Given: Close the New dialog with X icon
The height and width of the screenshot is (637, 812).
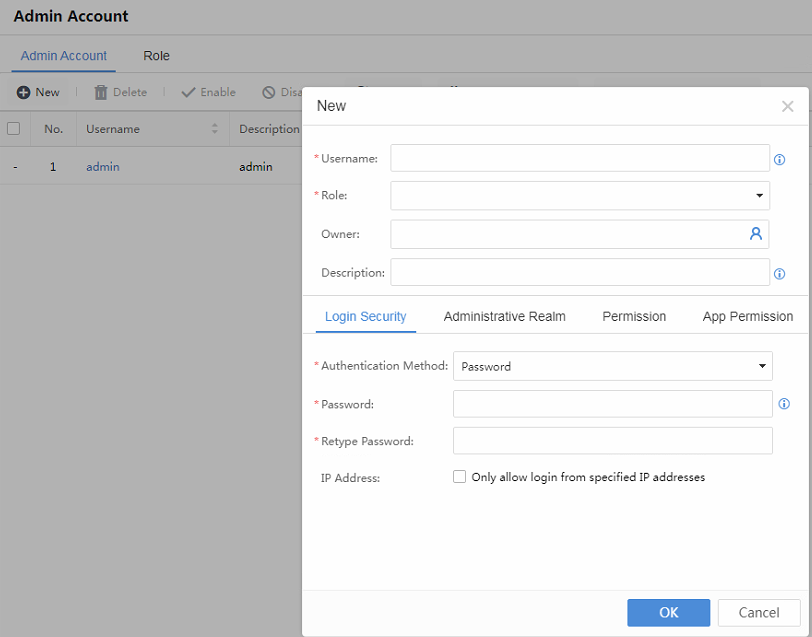Looking at the screenshot, I should [787, 106].
